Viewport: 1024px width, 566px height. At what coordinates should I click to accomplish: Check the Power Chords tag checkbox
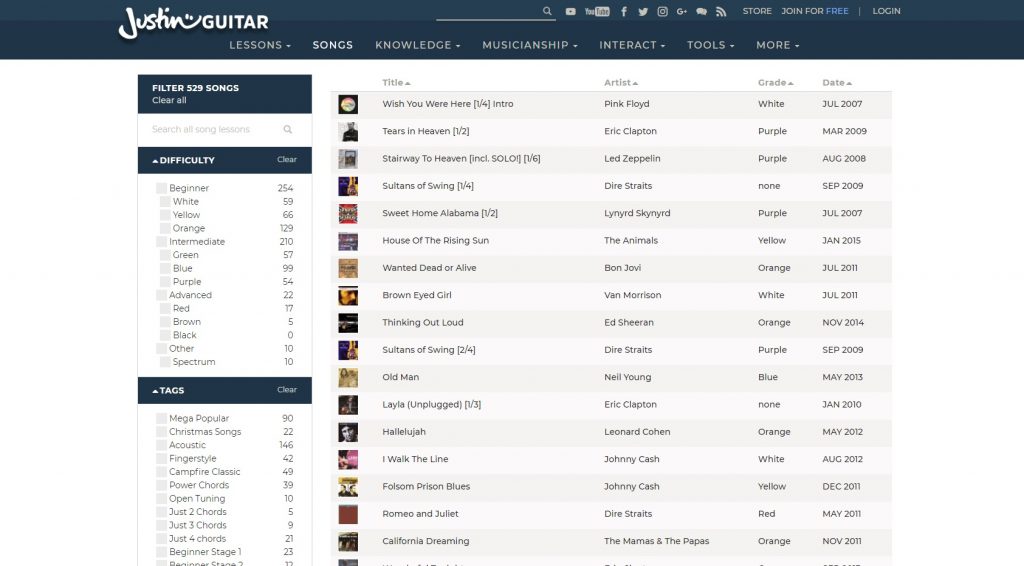161,486
